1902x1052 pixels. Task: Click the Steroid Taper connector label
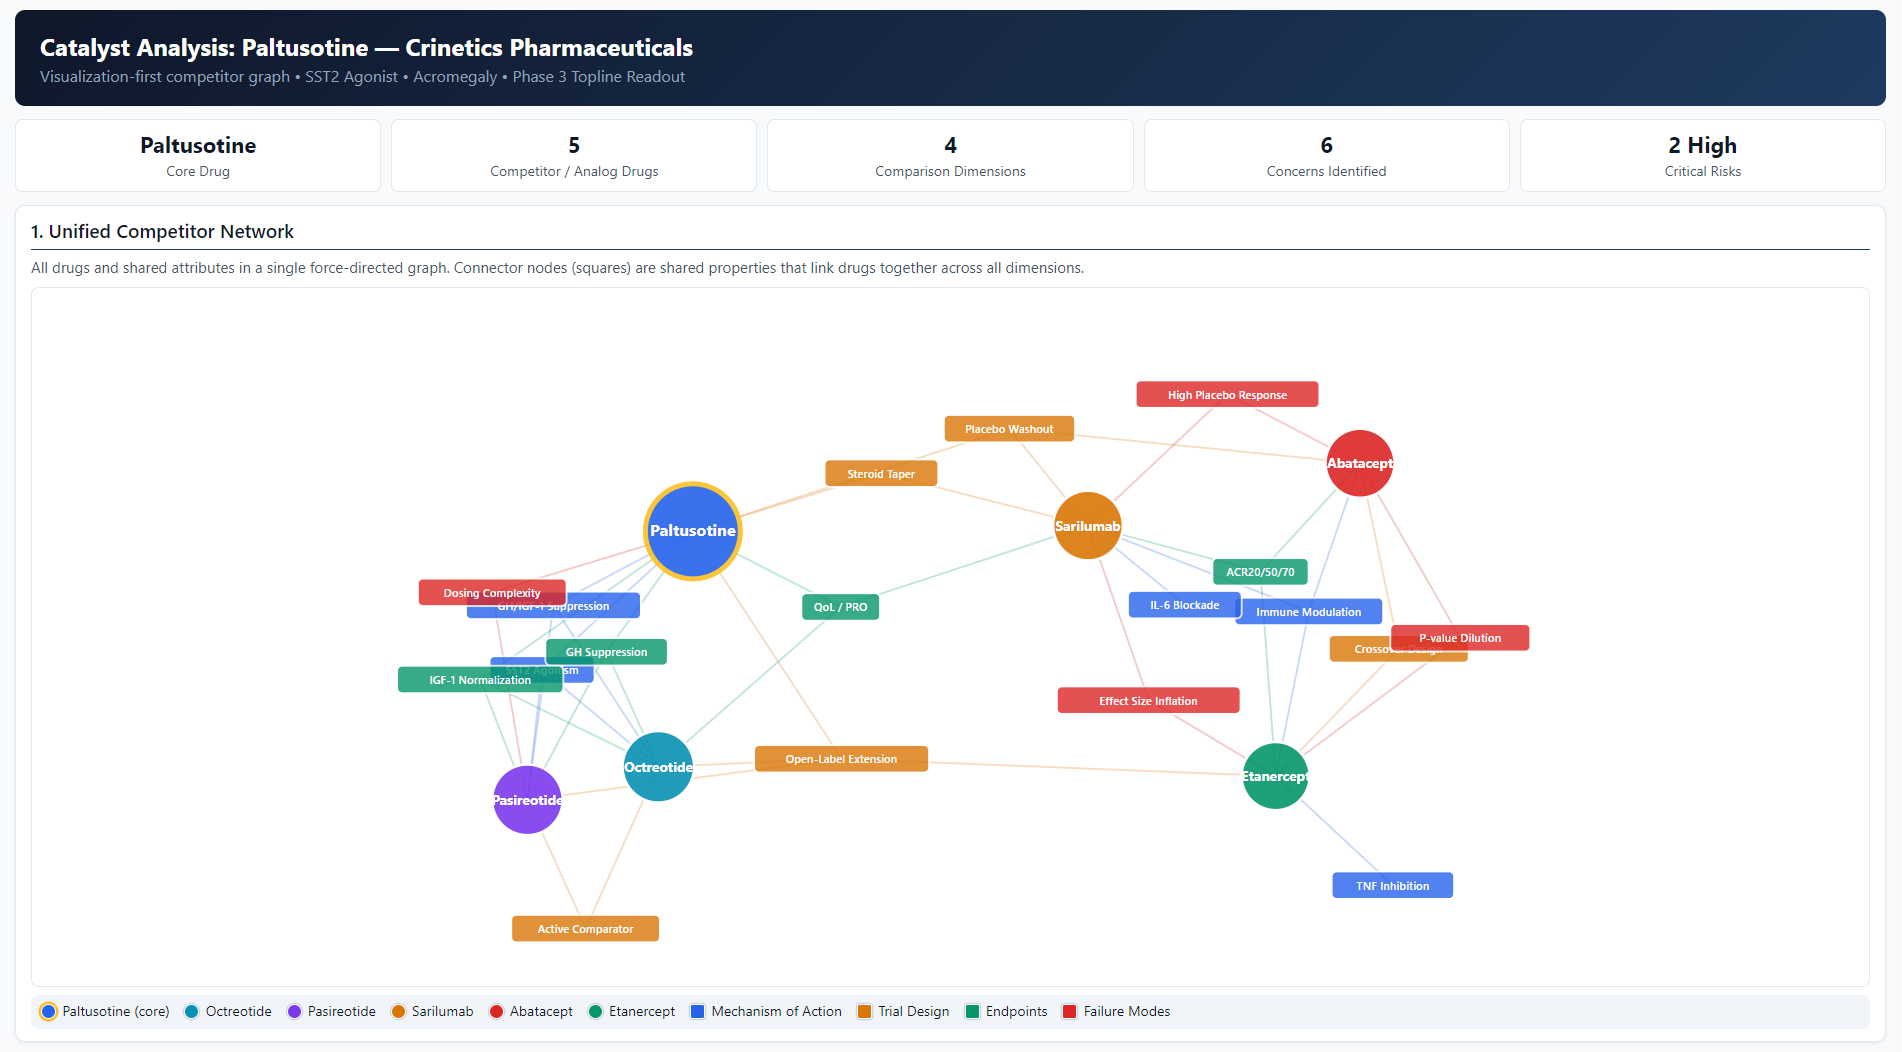(x=881, y=473)
